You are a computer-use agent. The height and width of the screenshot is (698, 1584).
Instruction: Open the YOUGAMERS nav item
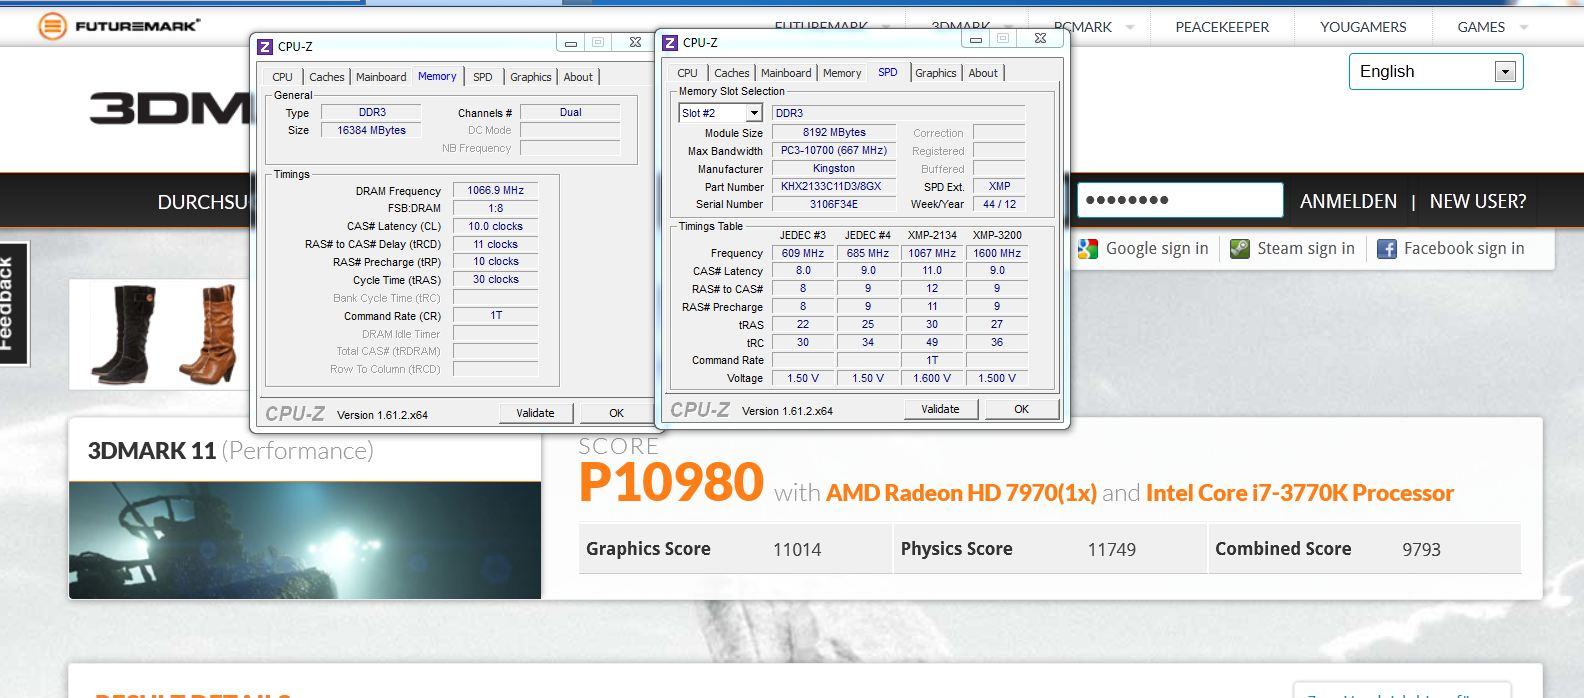tap(1363, 27)
